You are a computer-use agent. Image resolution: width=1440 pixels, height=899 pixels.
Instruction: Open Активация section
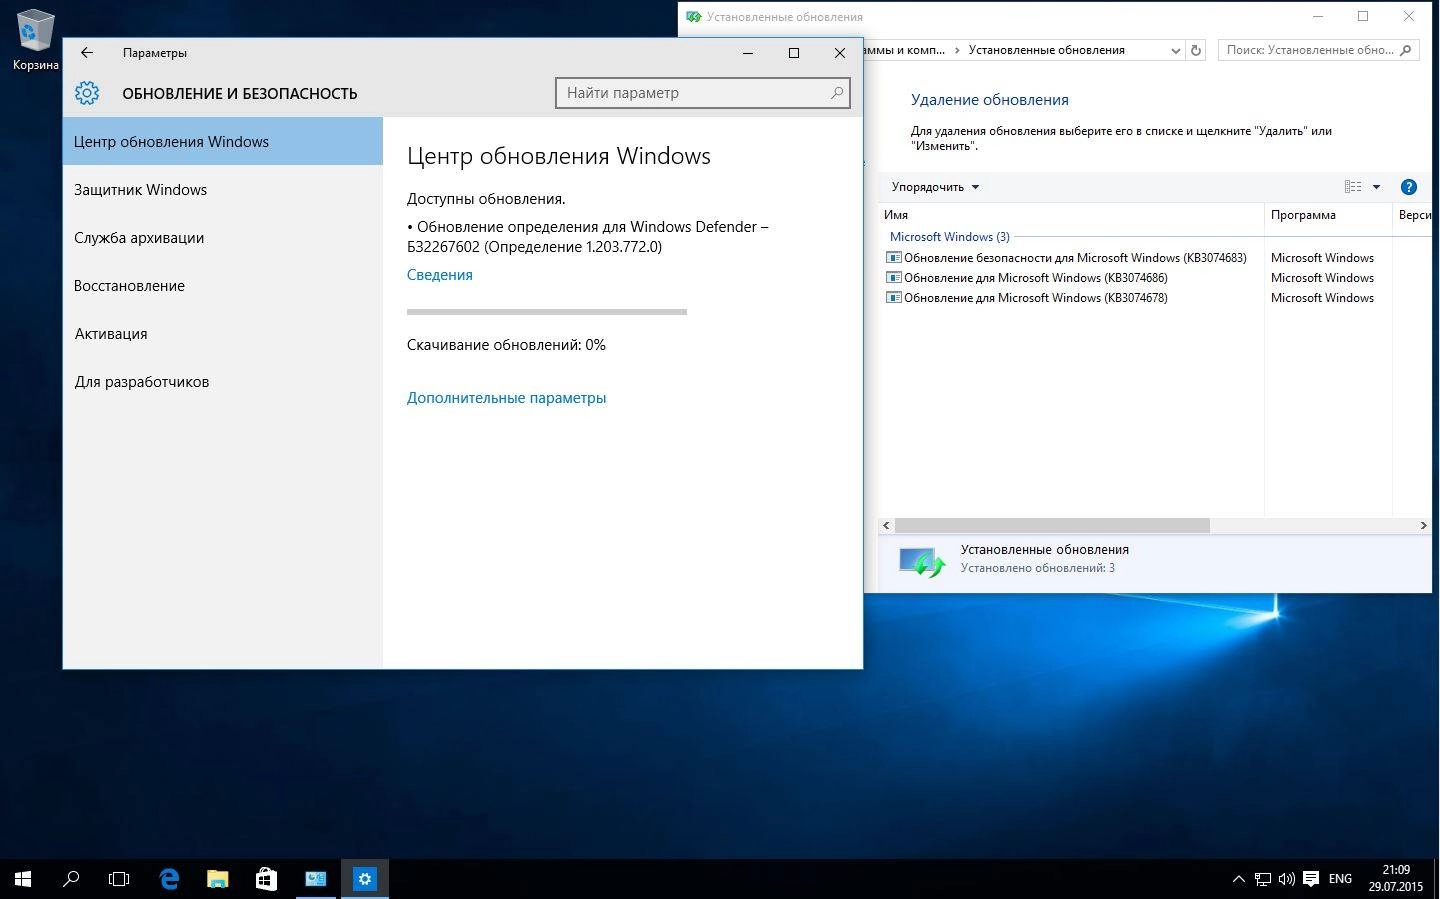tap(223, 333)
